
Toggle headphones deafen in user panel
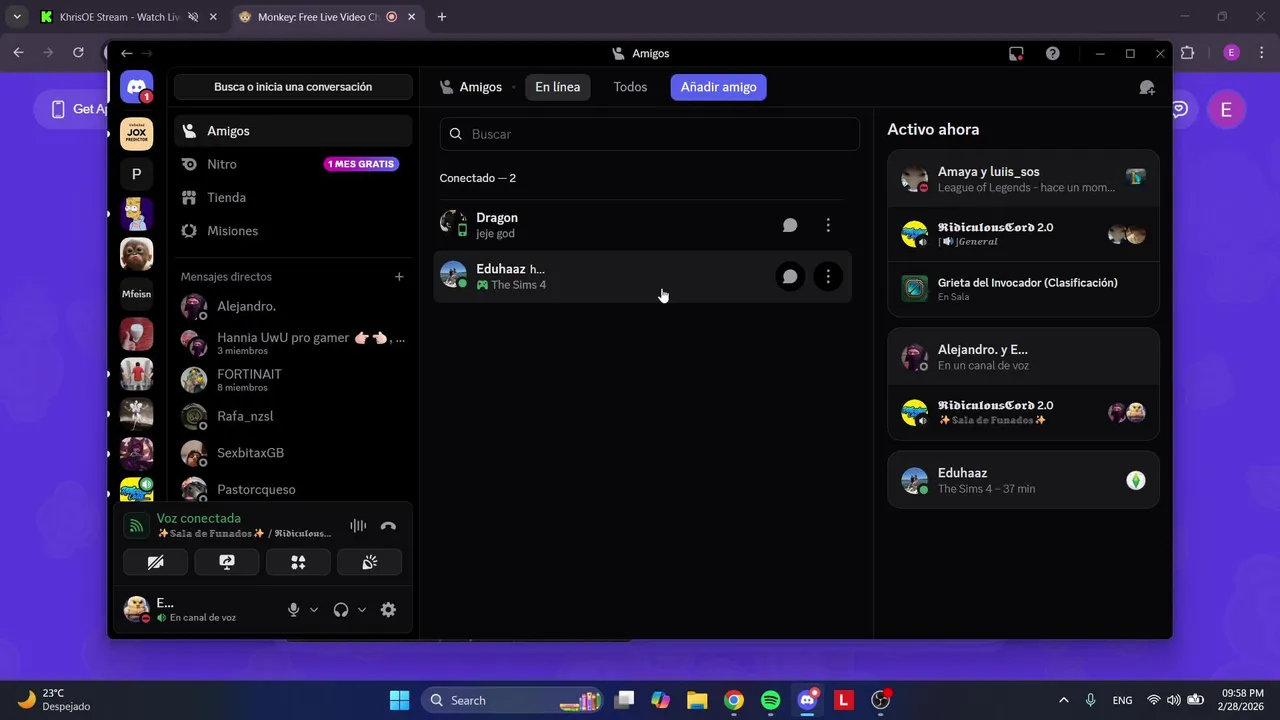pos(341,610)
